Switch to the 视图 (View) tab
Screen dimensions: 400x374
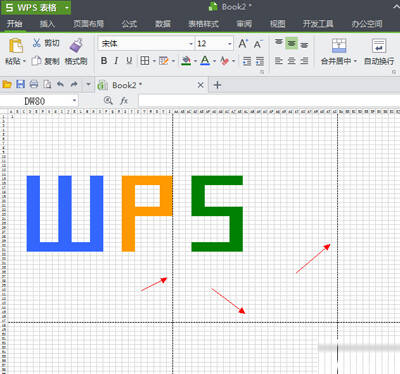click(x=277, y=24)
